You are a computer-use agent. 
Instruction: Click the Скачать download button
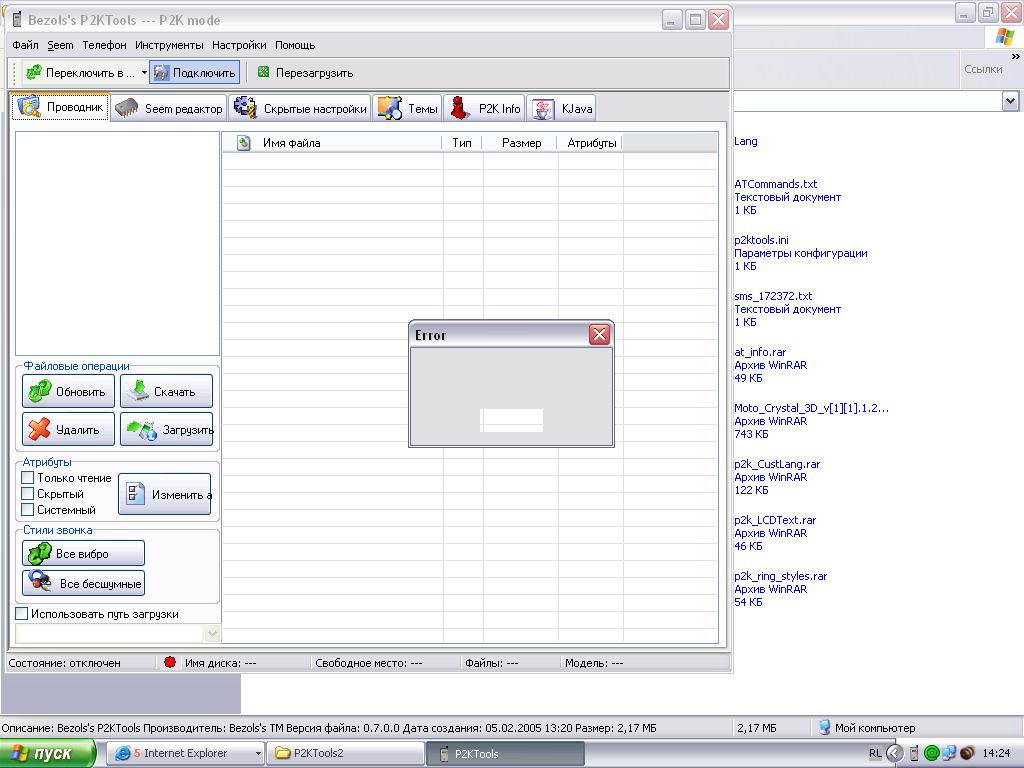click(x=167, y=391)
